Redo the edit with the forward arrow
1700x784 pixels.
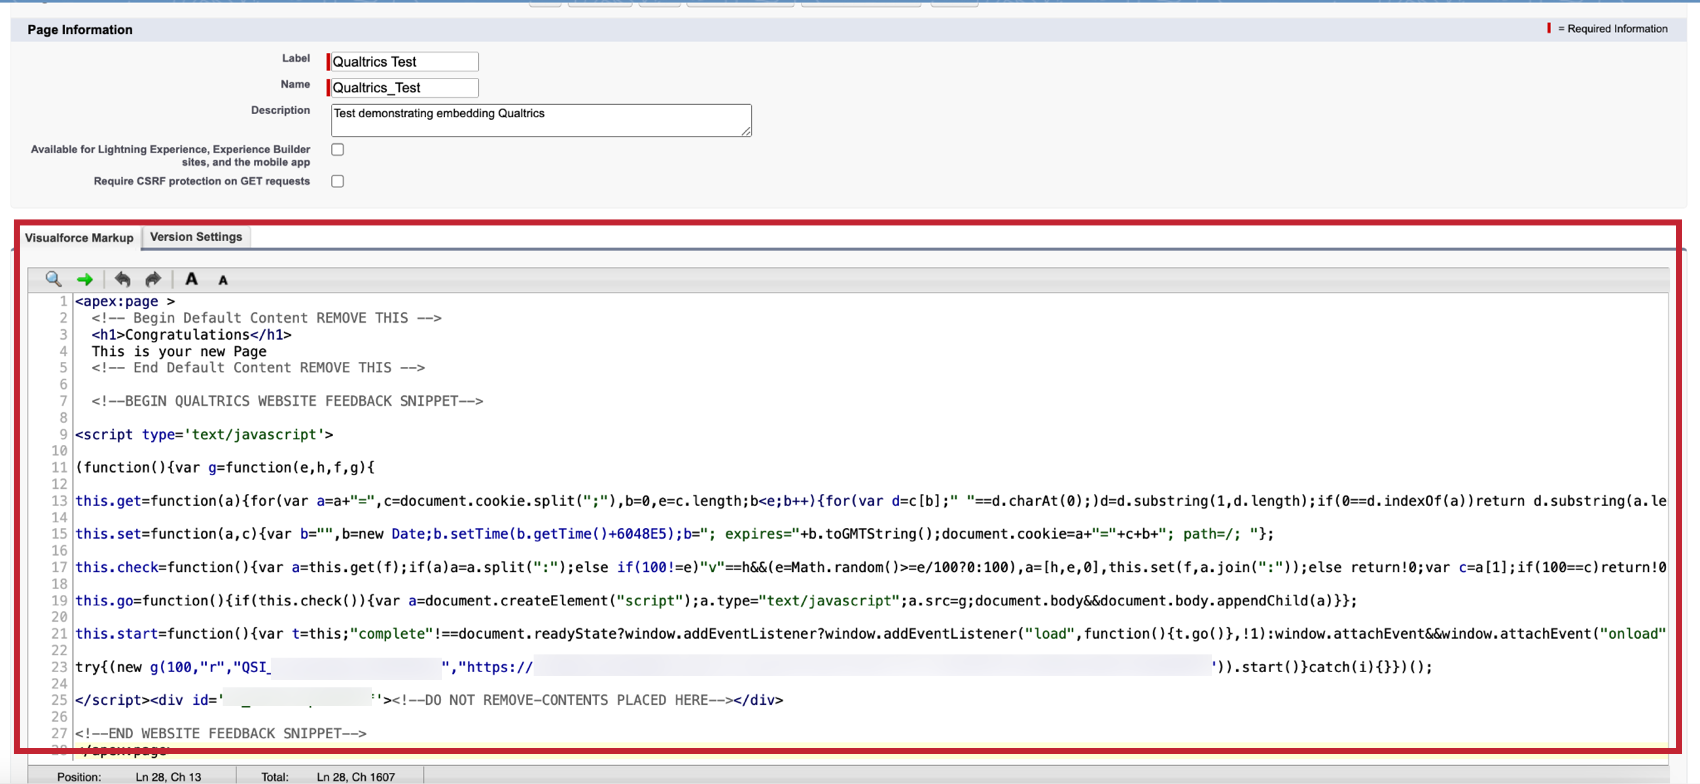[153, 279]
